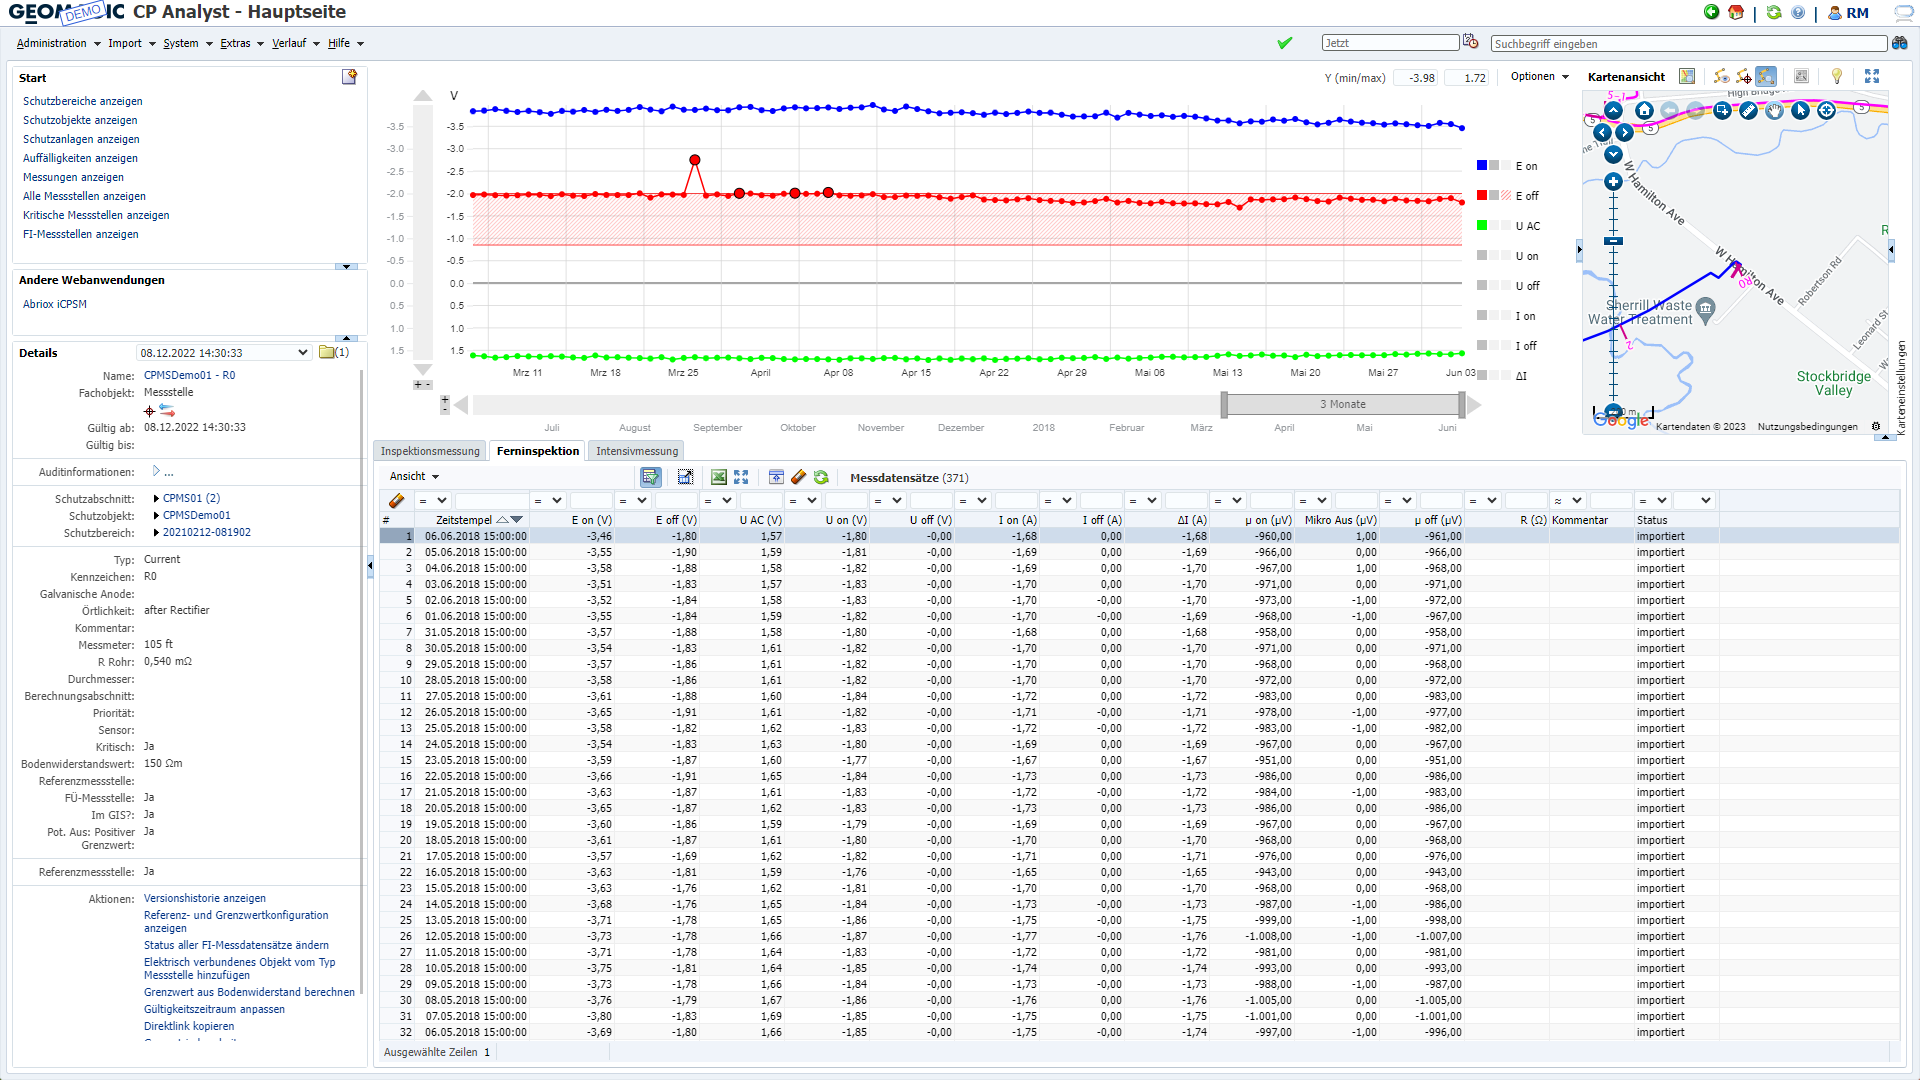
Task: Click the green refresh icon in table toolbar
Action: (x=821, y=477)
